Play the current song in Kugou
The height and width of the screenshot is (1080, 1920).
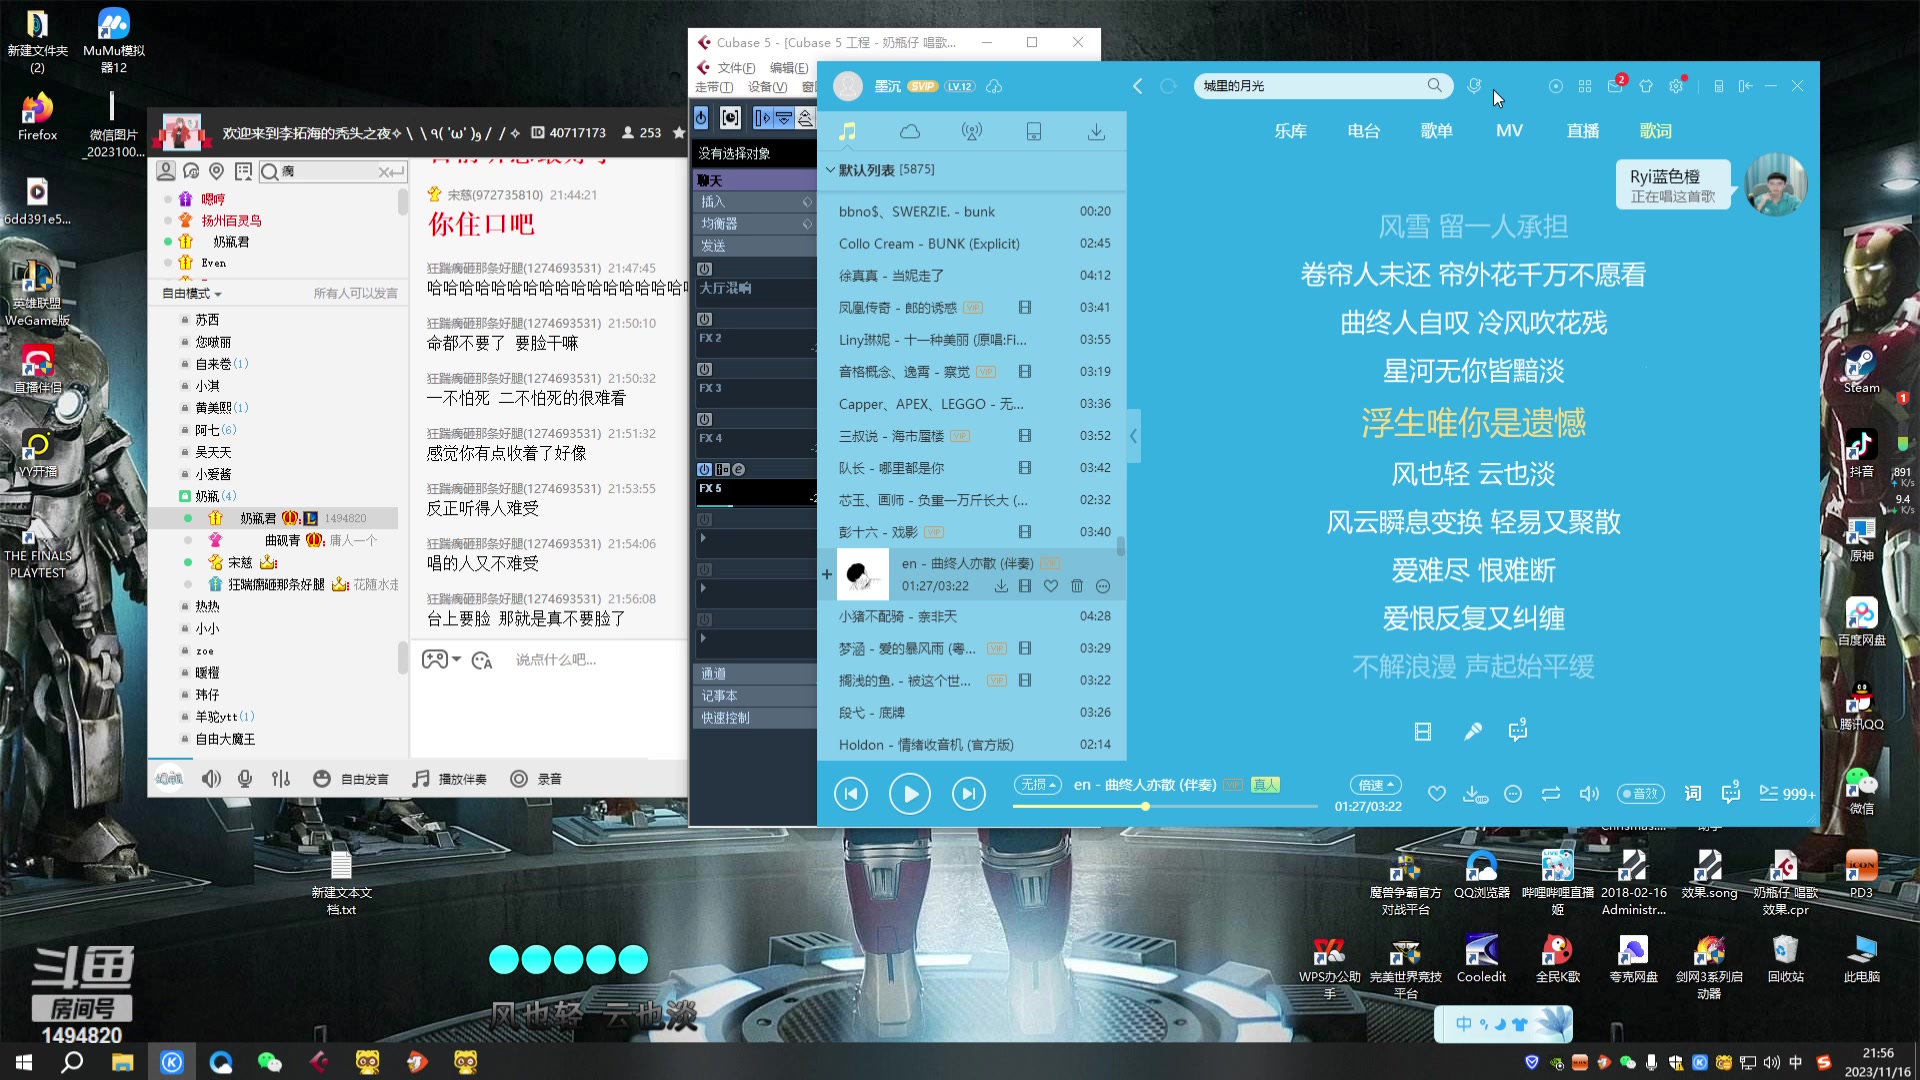909,794
